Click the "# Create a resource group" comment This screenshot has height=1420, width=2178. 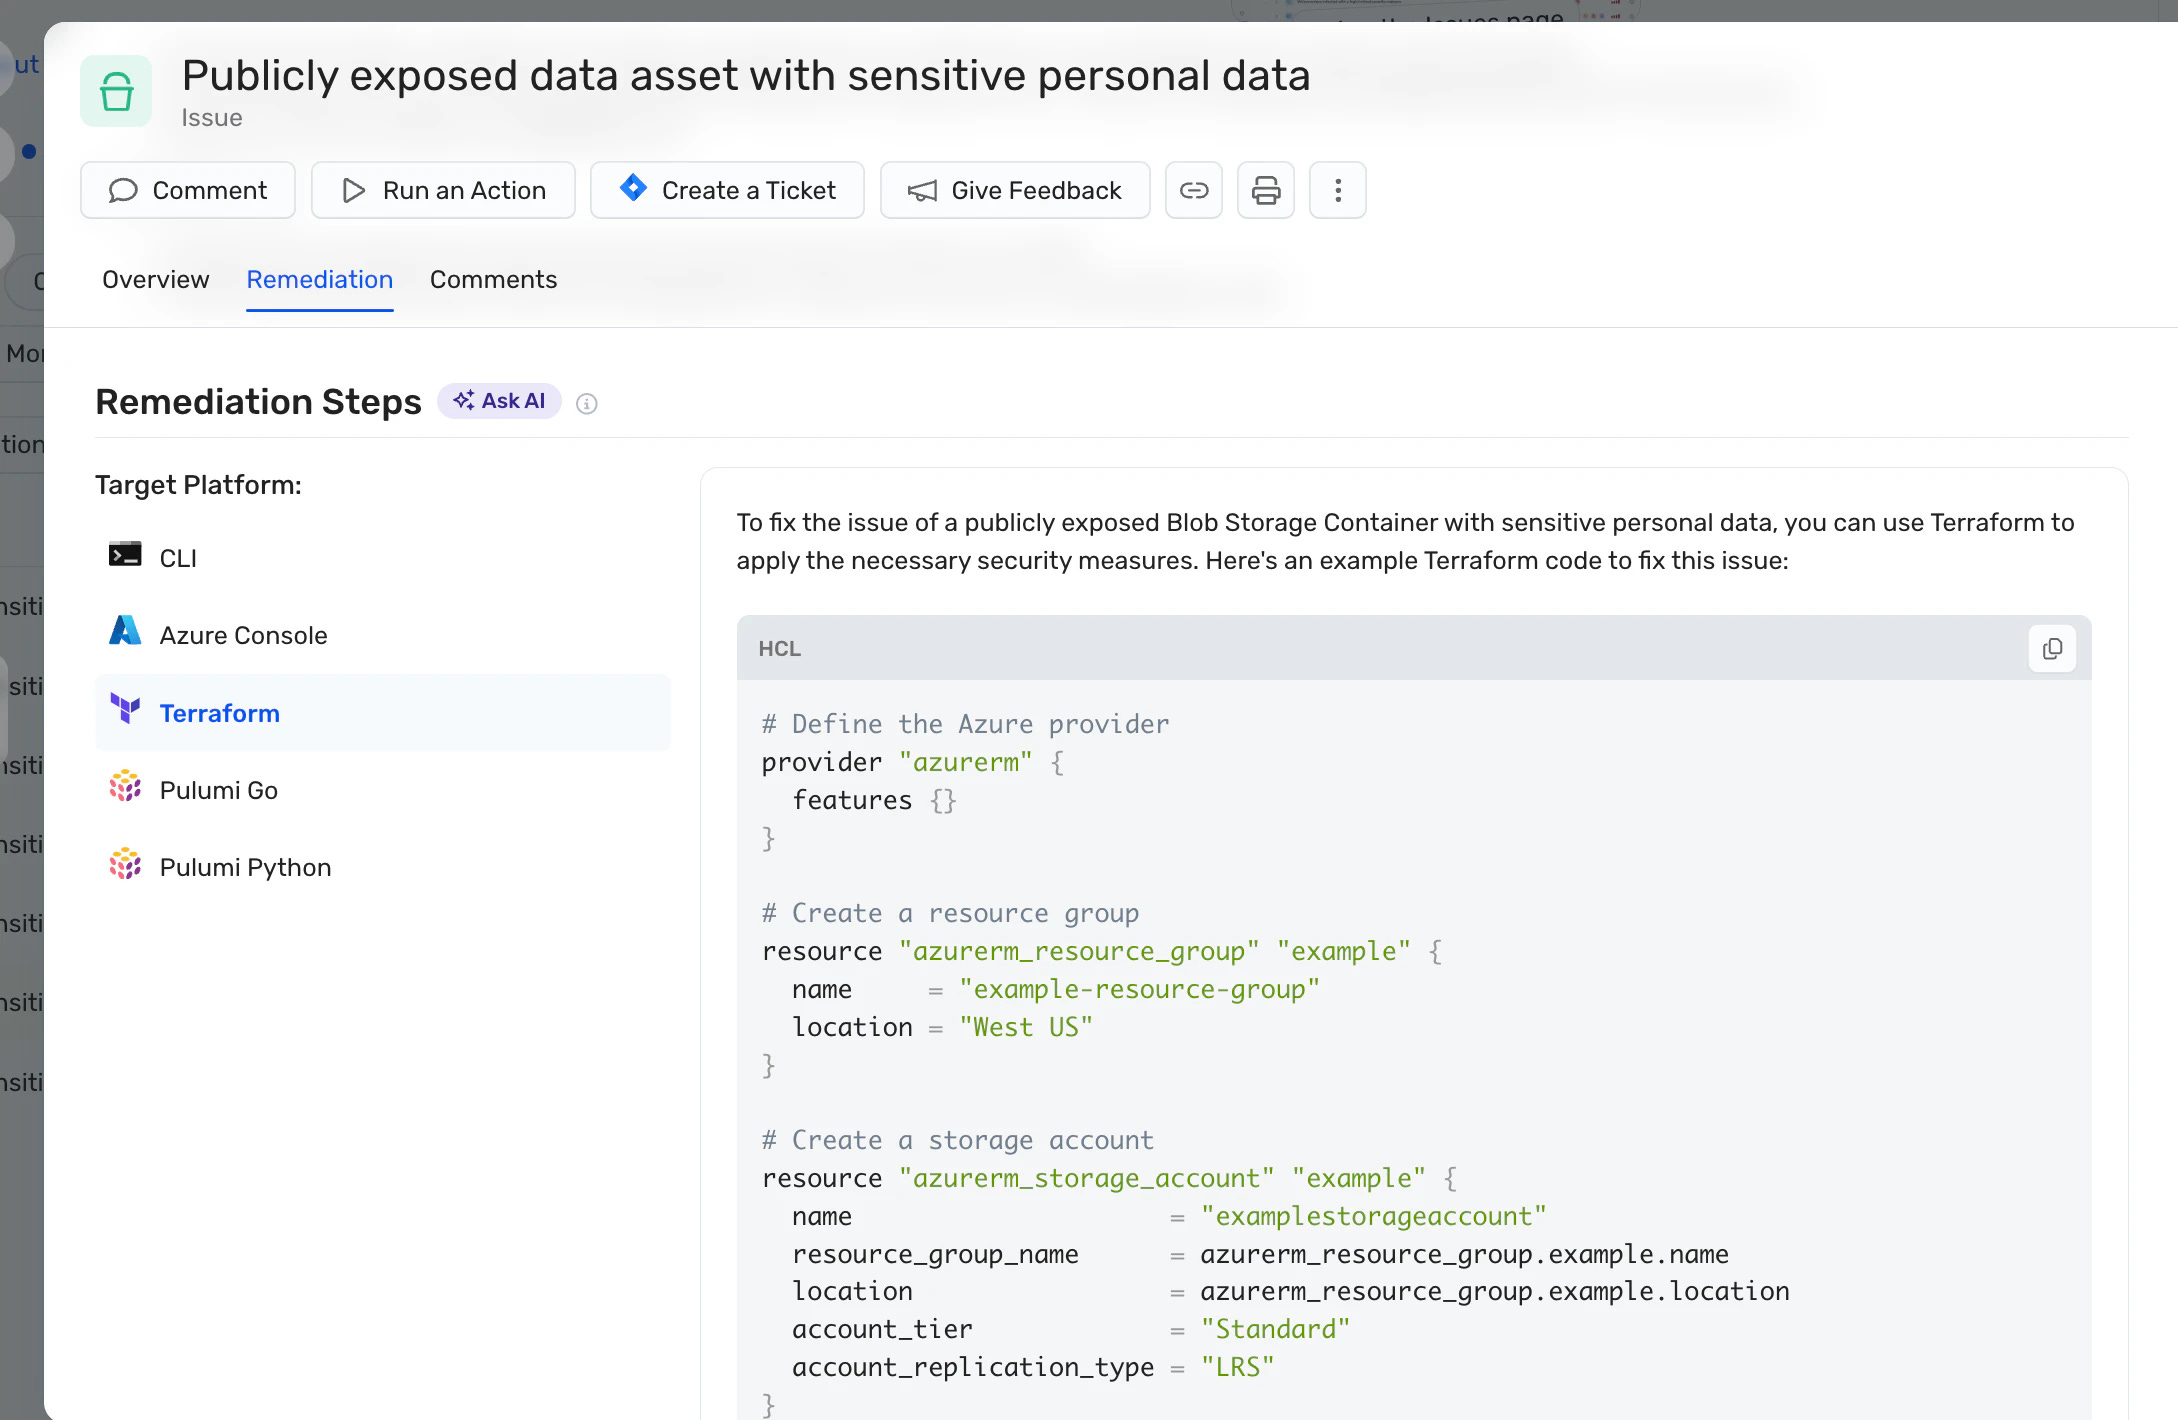950,913
